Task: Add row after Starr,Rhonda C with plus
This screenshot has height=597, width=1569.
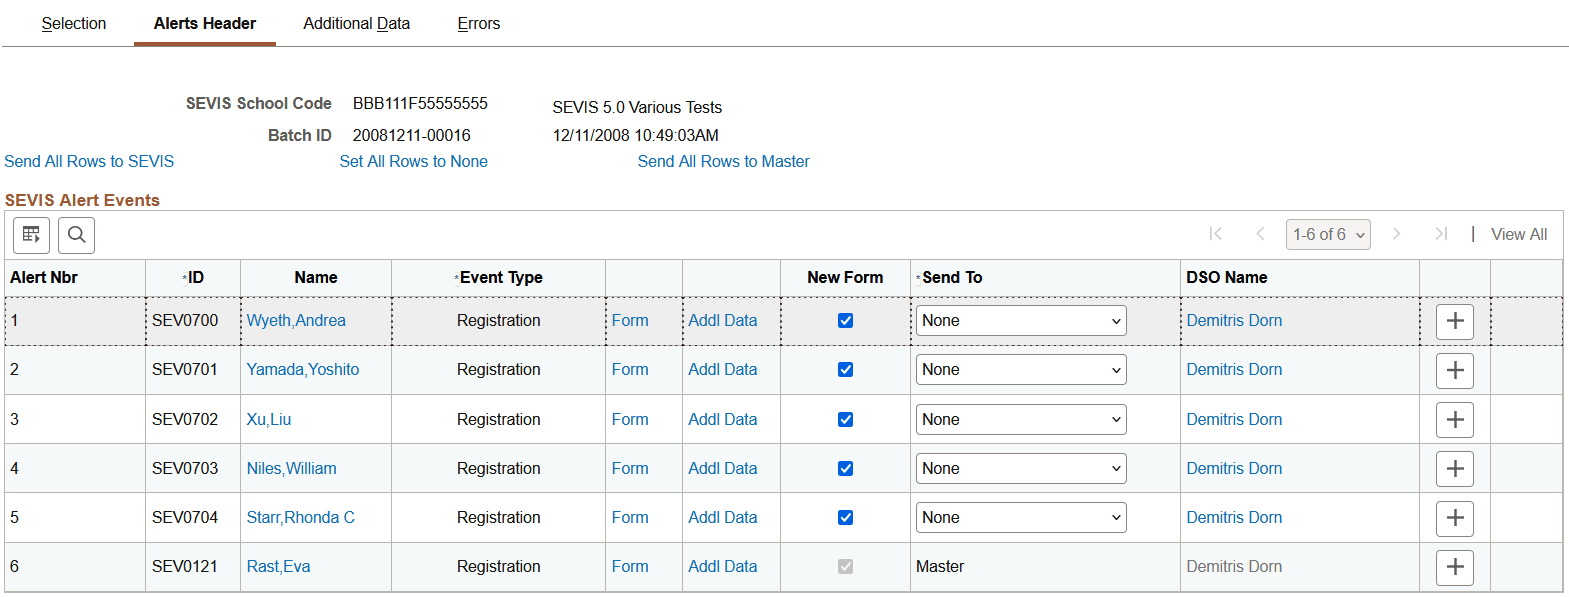Action: (x=1455, y=518)
